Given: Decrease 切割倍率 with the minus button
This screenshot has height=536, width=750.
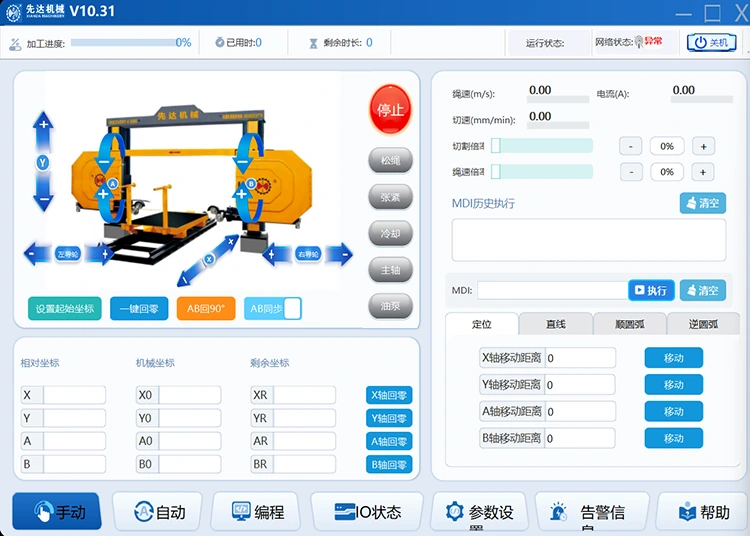Looking at the screenshot, I should pyautogui.click(x=630, y=146).
